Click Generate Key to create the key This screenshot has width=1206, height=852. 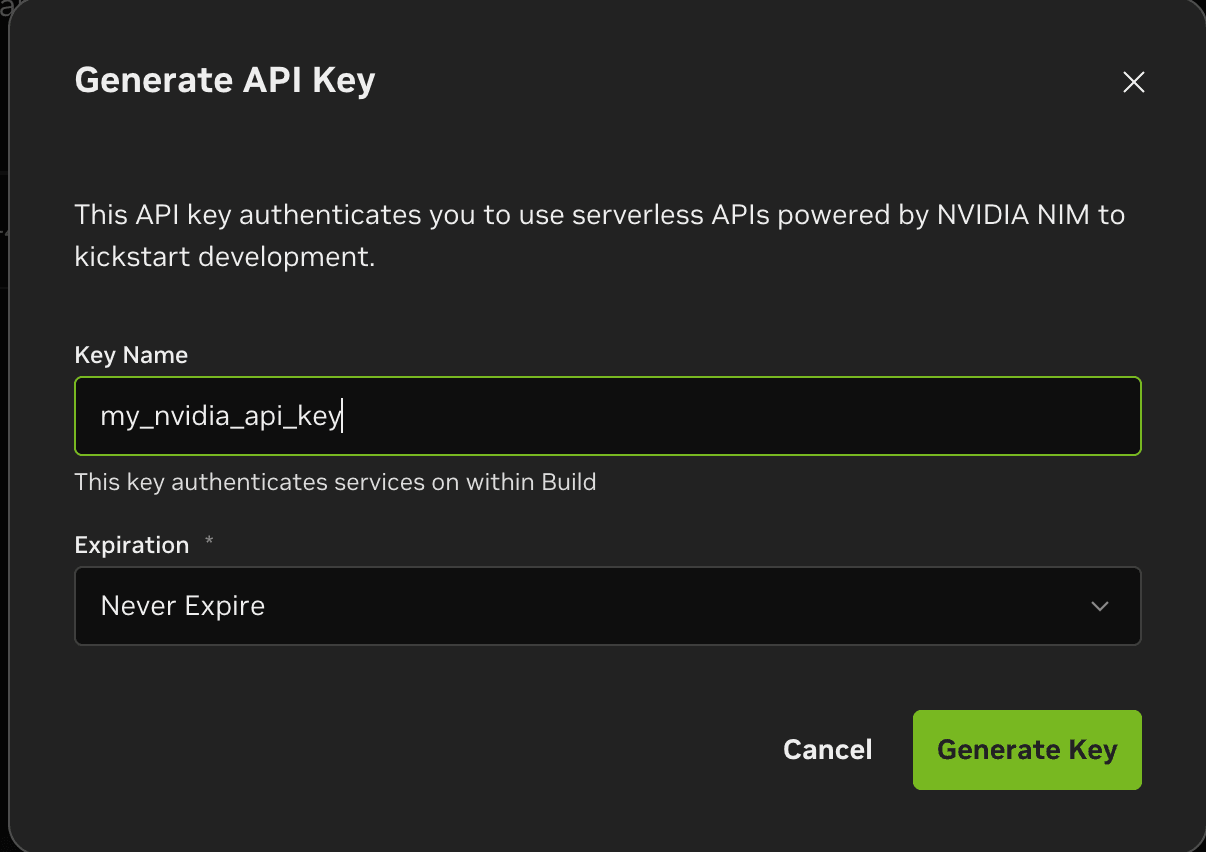1027,749
